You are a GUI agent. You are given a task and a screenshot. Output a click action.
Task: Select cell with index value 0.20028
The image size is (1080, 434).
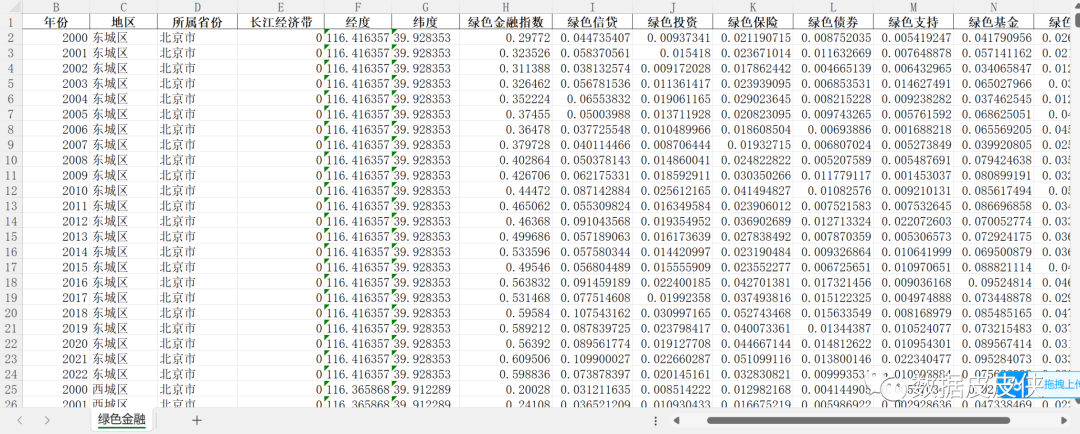tap(506, 389)
